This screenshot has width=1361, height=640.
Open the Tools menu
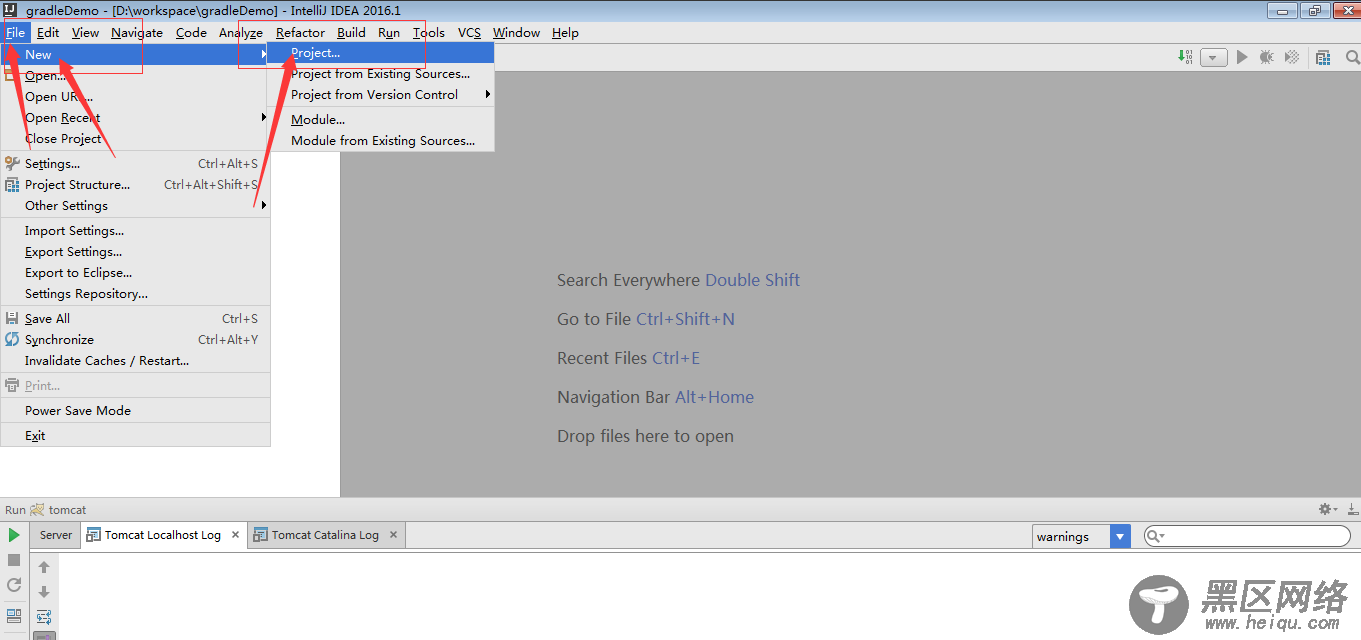click(x=429, y=32)
